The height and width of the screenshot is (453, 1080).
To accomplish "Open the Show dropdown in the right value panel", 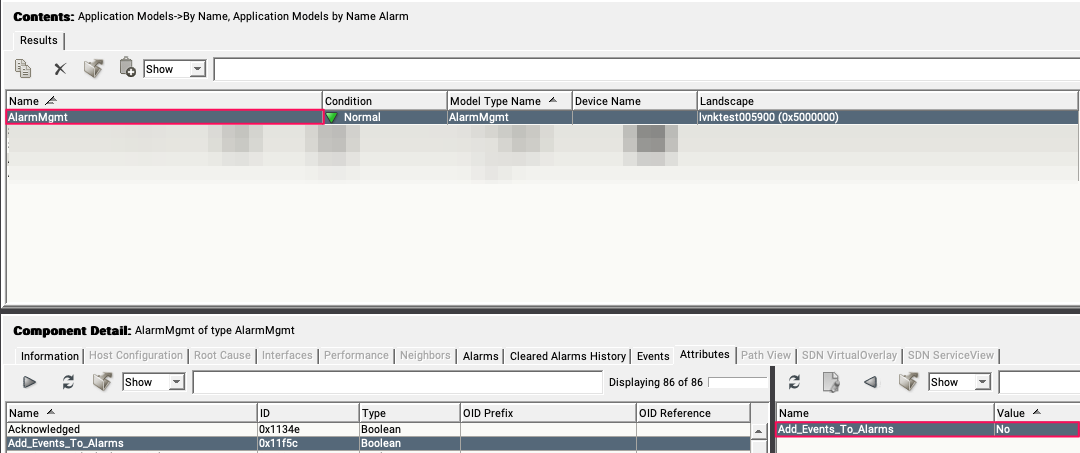I will (958, 382).
